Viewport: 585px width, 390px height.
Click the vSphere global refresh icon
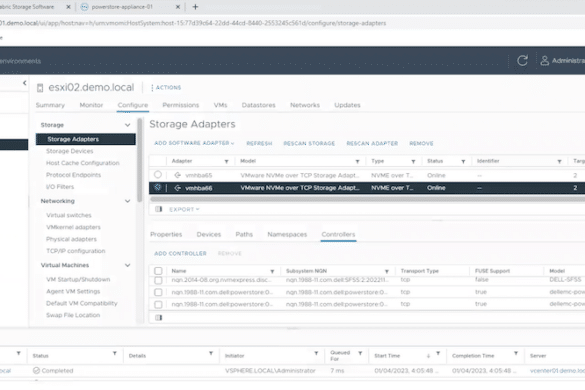pos(522,60)
